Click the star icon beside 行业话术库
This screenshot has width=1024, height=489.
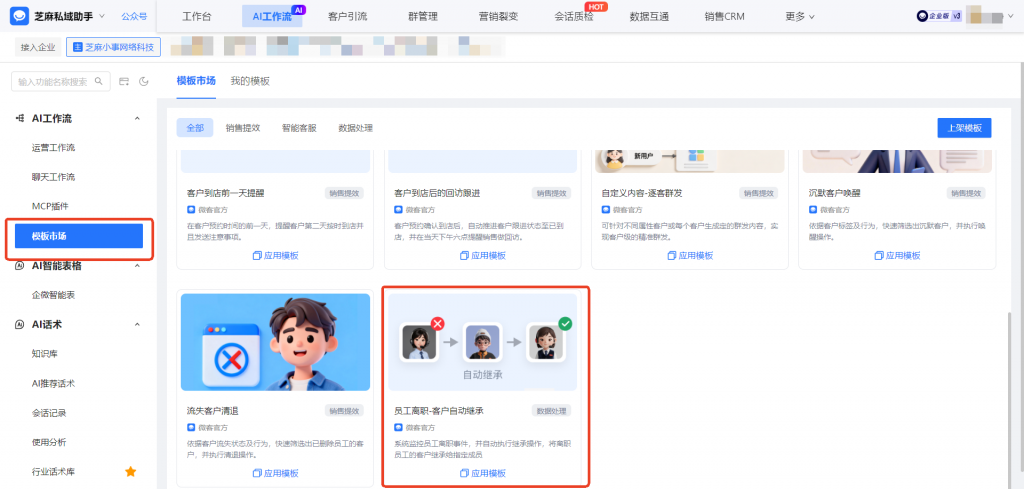click(x=131, y=471)
